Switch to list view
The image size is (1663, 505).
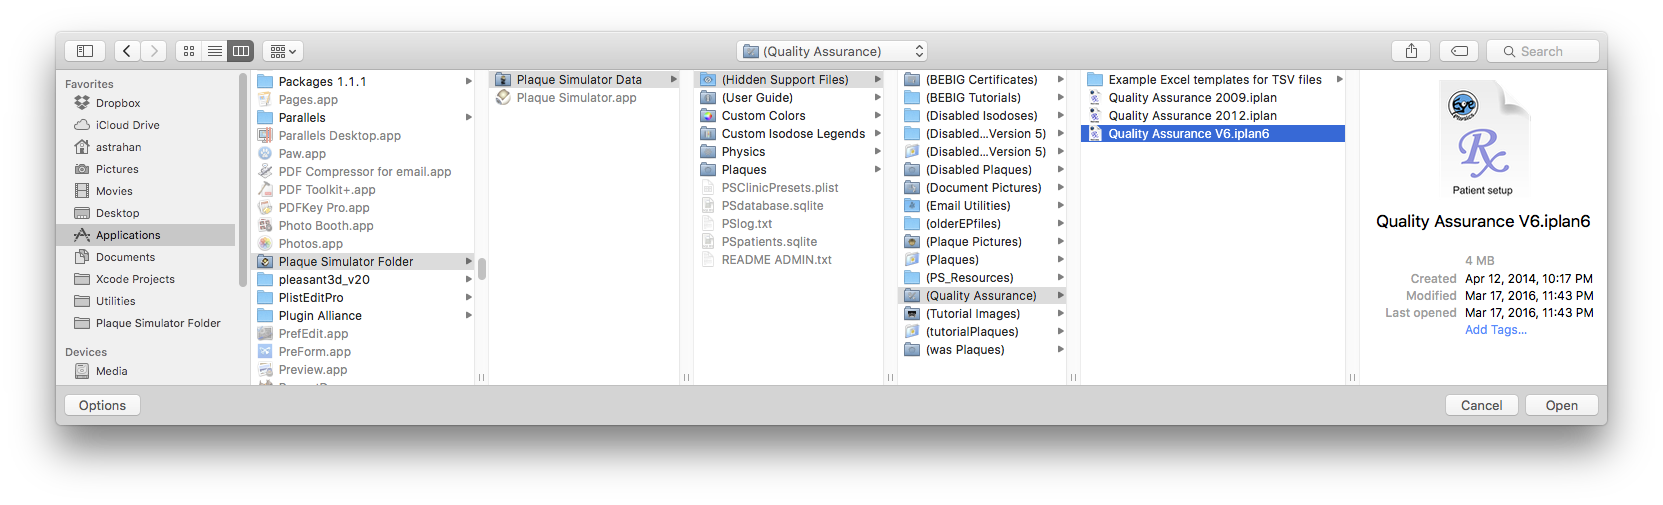pos(215,51)
